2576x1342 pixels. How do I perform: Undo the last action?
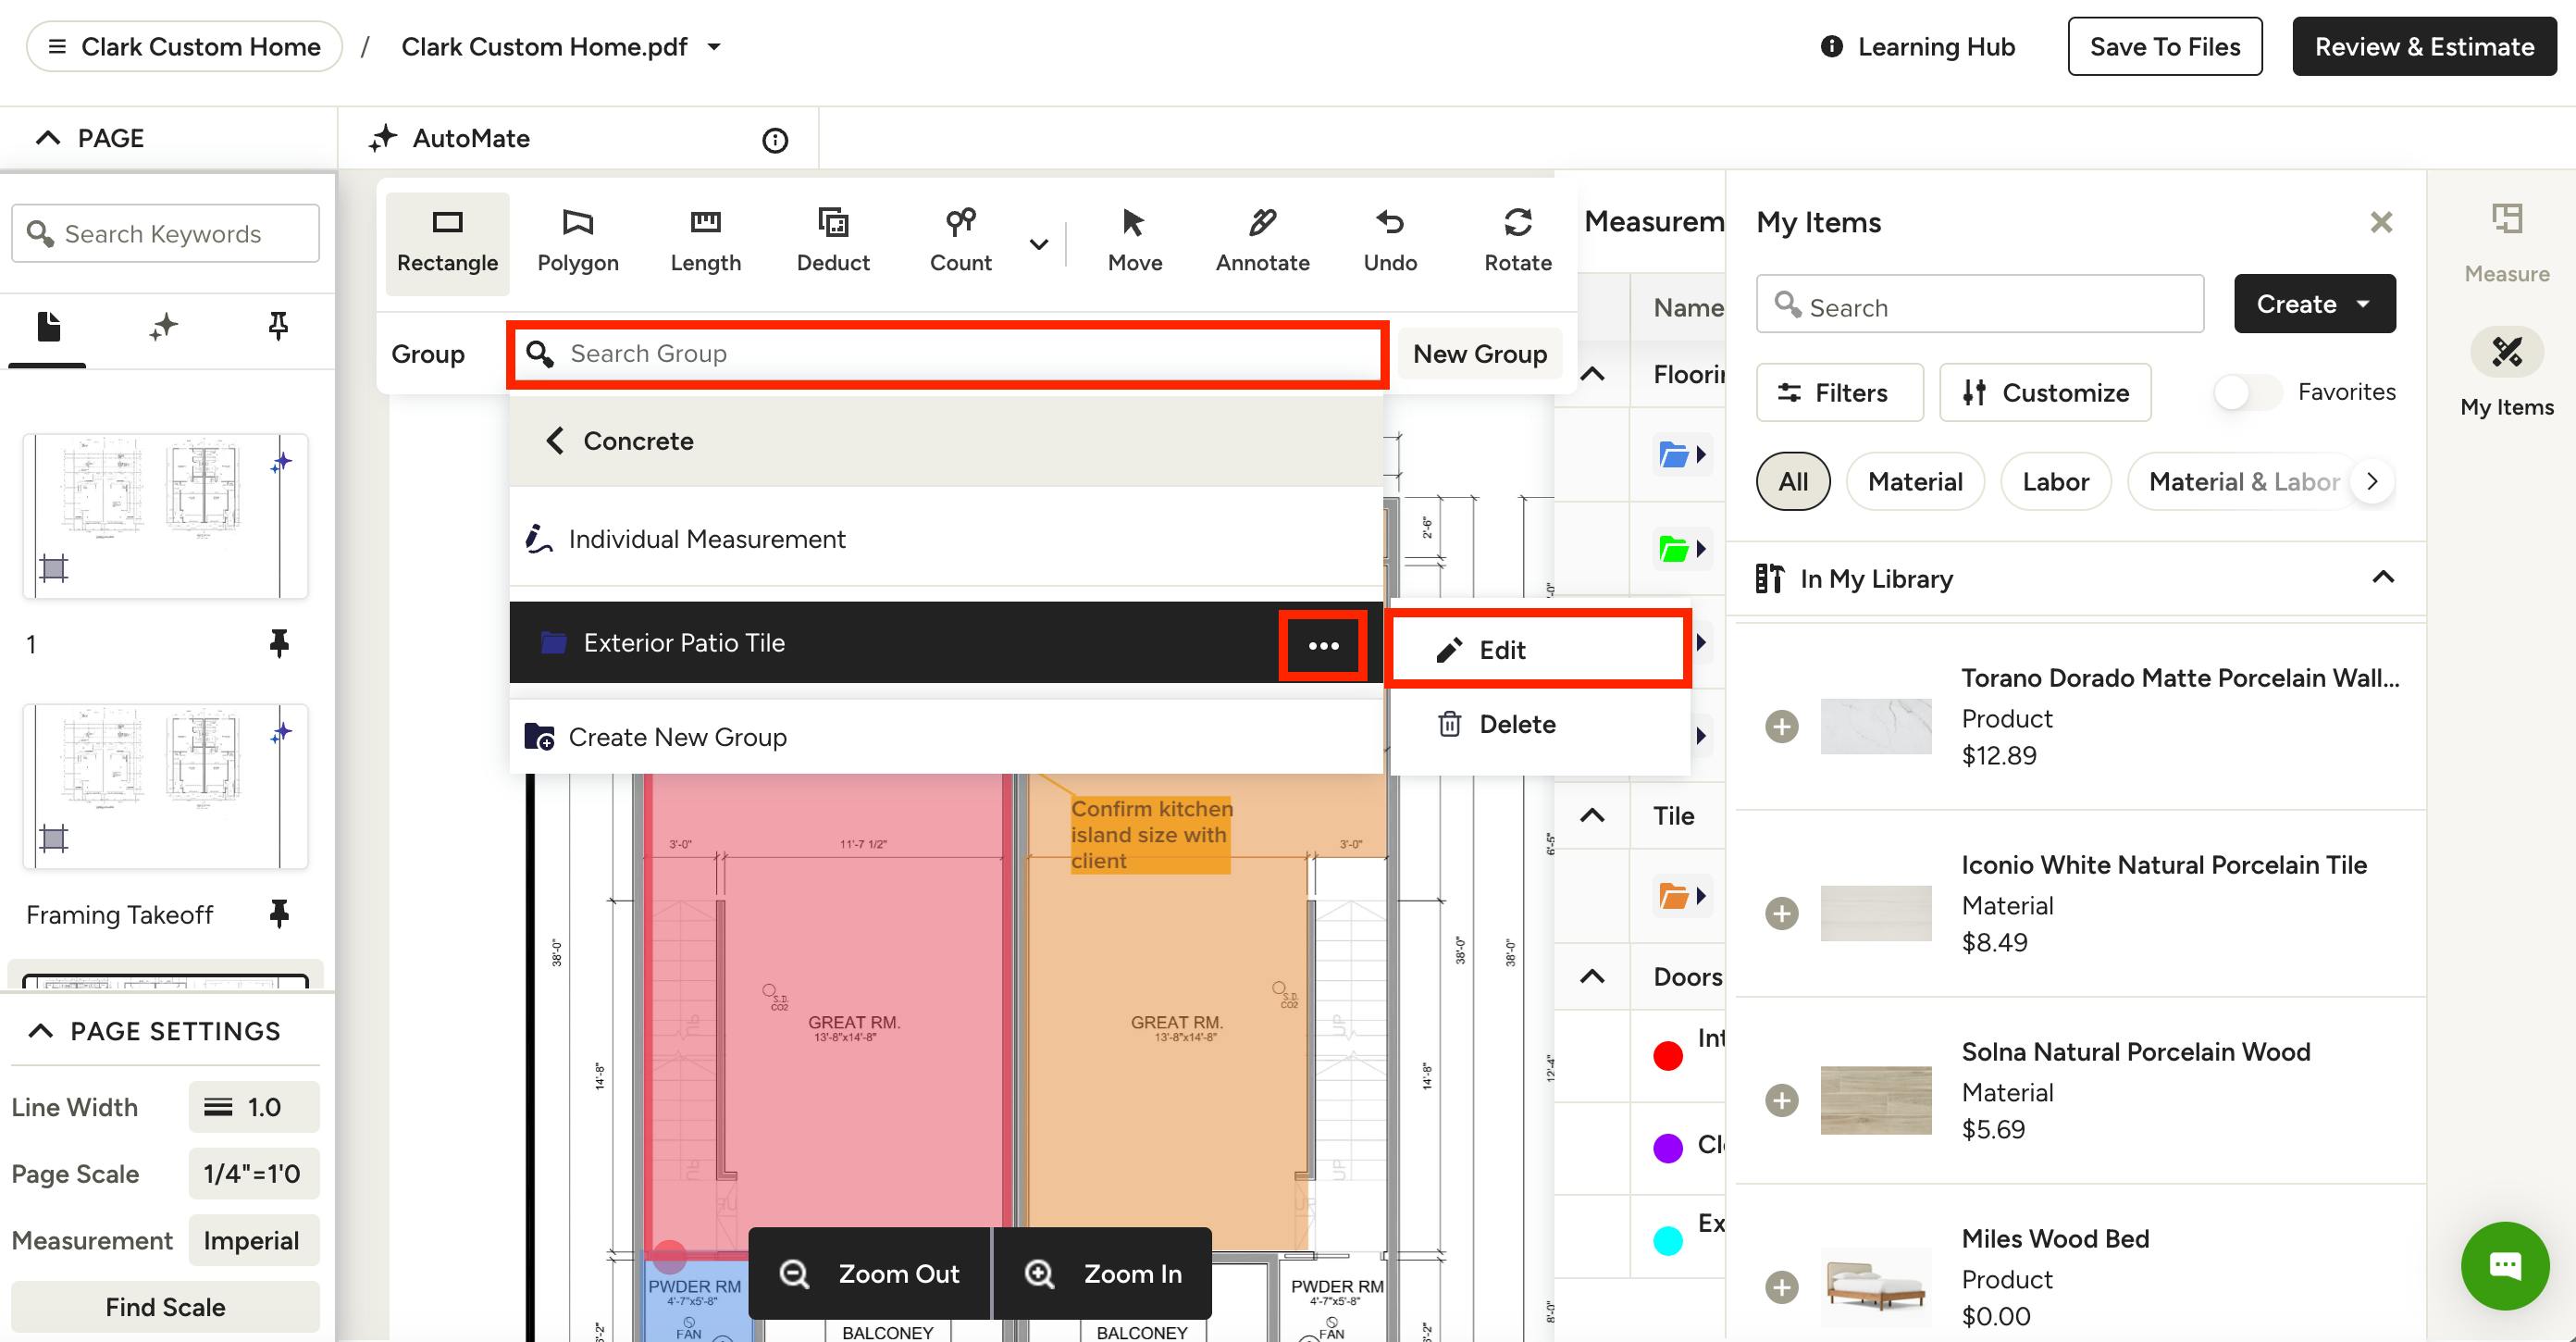tap(1390, 242)
